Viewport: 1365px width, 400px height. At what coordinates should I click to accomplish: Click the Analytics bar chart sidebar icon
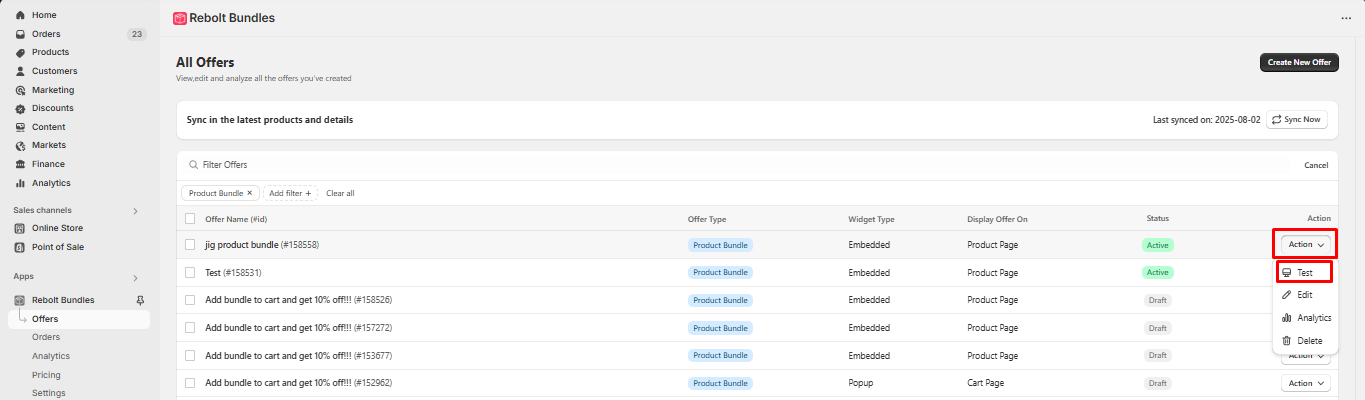pyautogui.click(x=20, y=183)
